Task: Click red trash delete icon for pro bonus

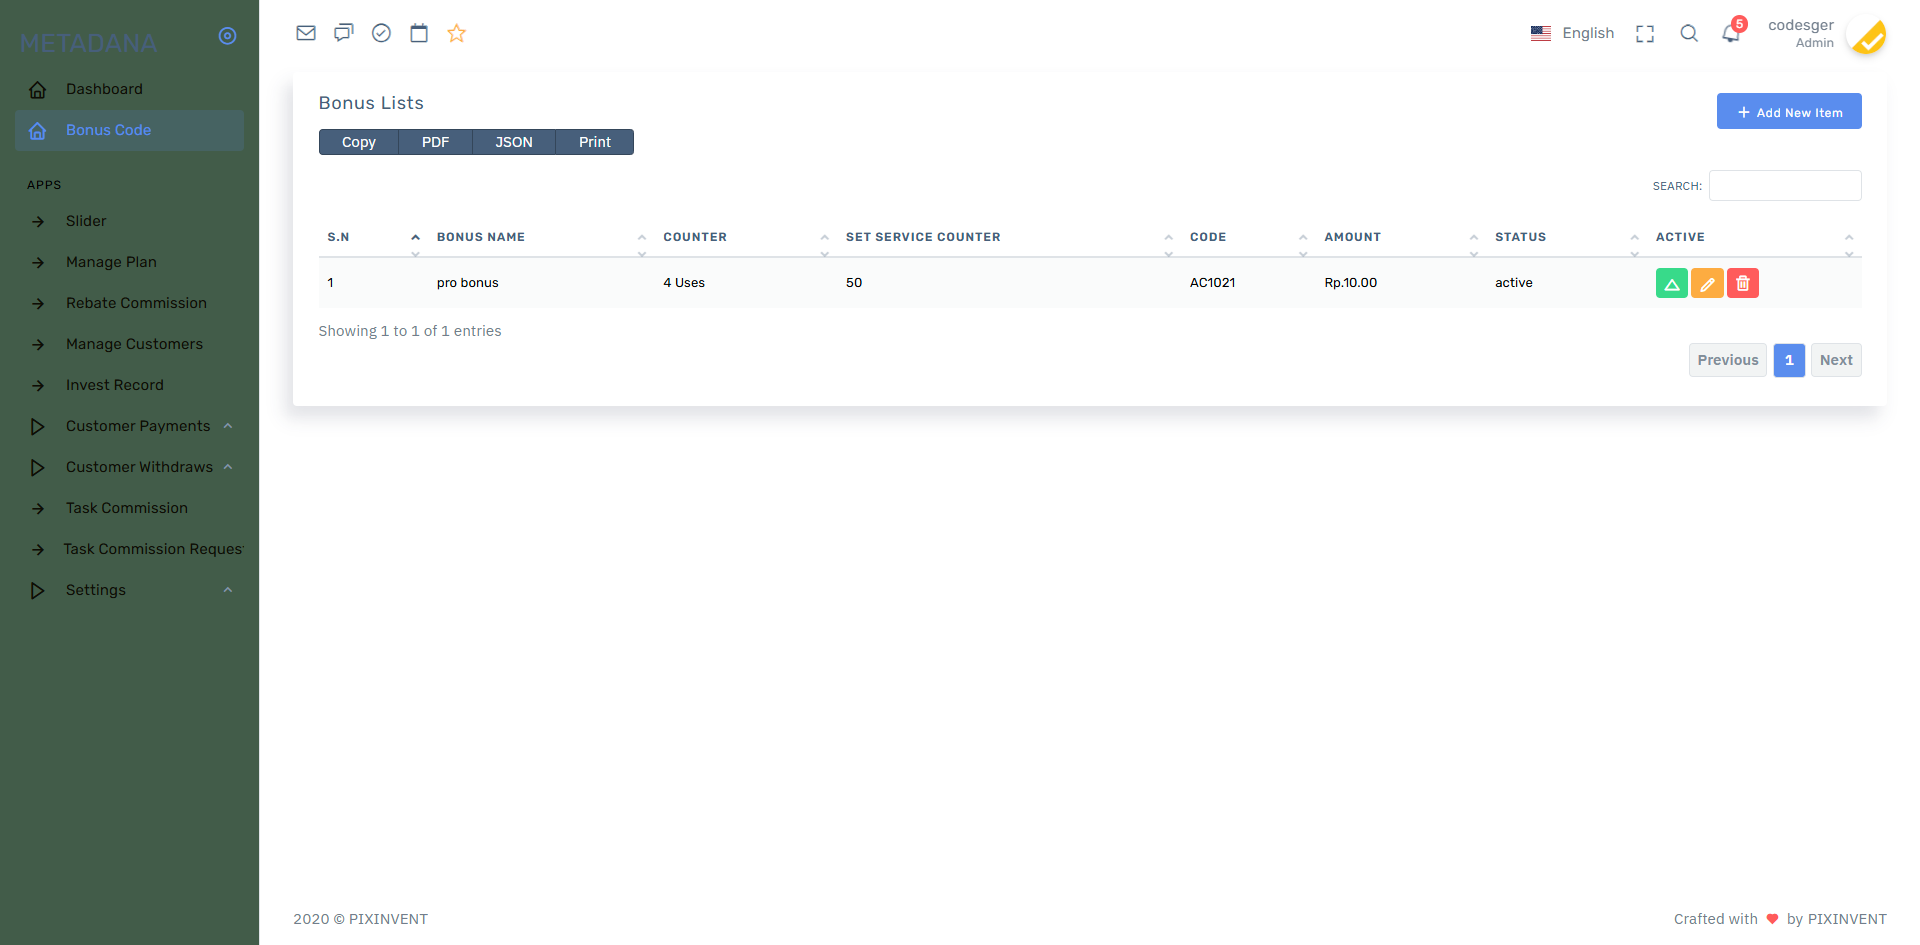Action: 1743,283
